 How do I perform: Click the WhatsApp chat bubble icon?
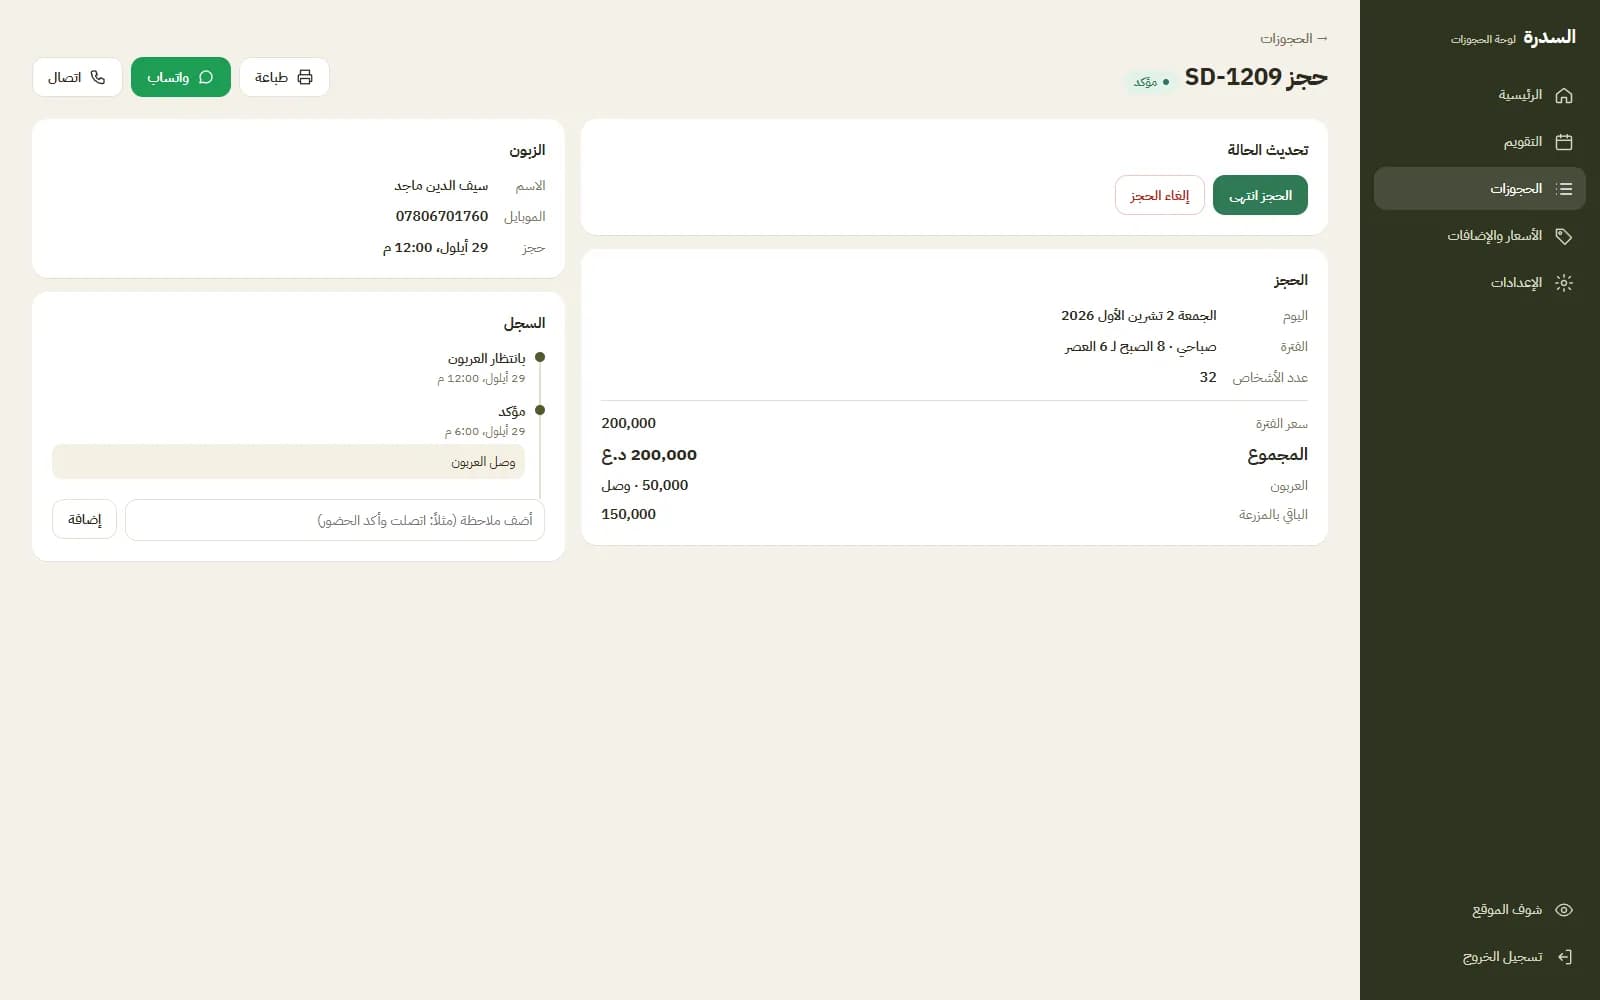(x=206, y=77)
